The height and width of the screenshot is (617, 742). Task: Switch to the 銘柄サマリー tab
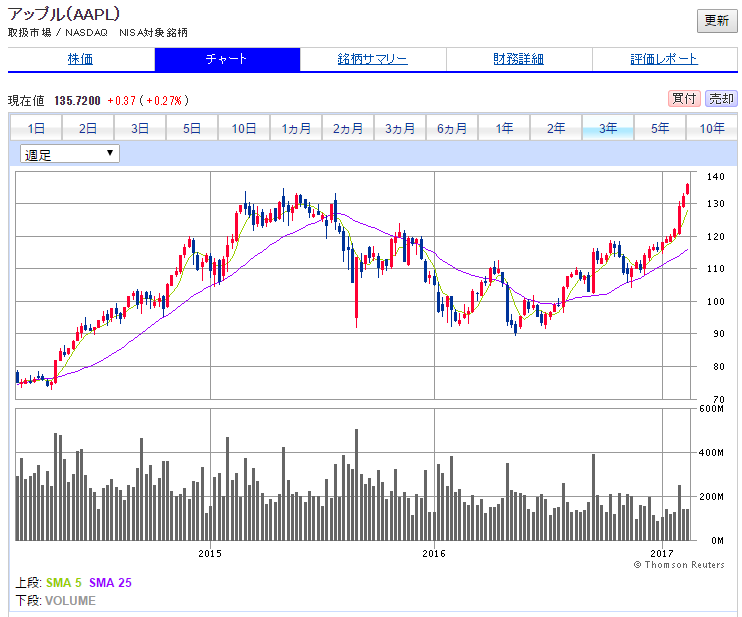(373, 59)
